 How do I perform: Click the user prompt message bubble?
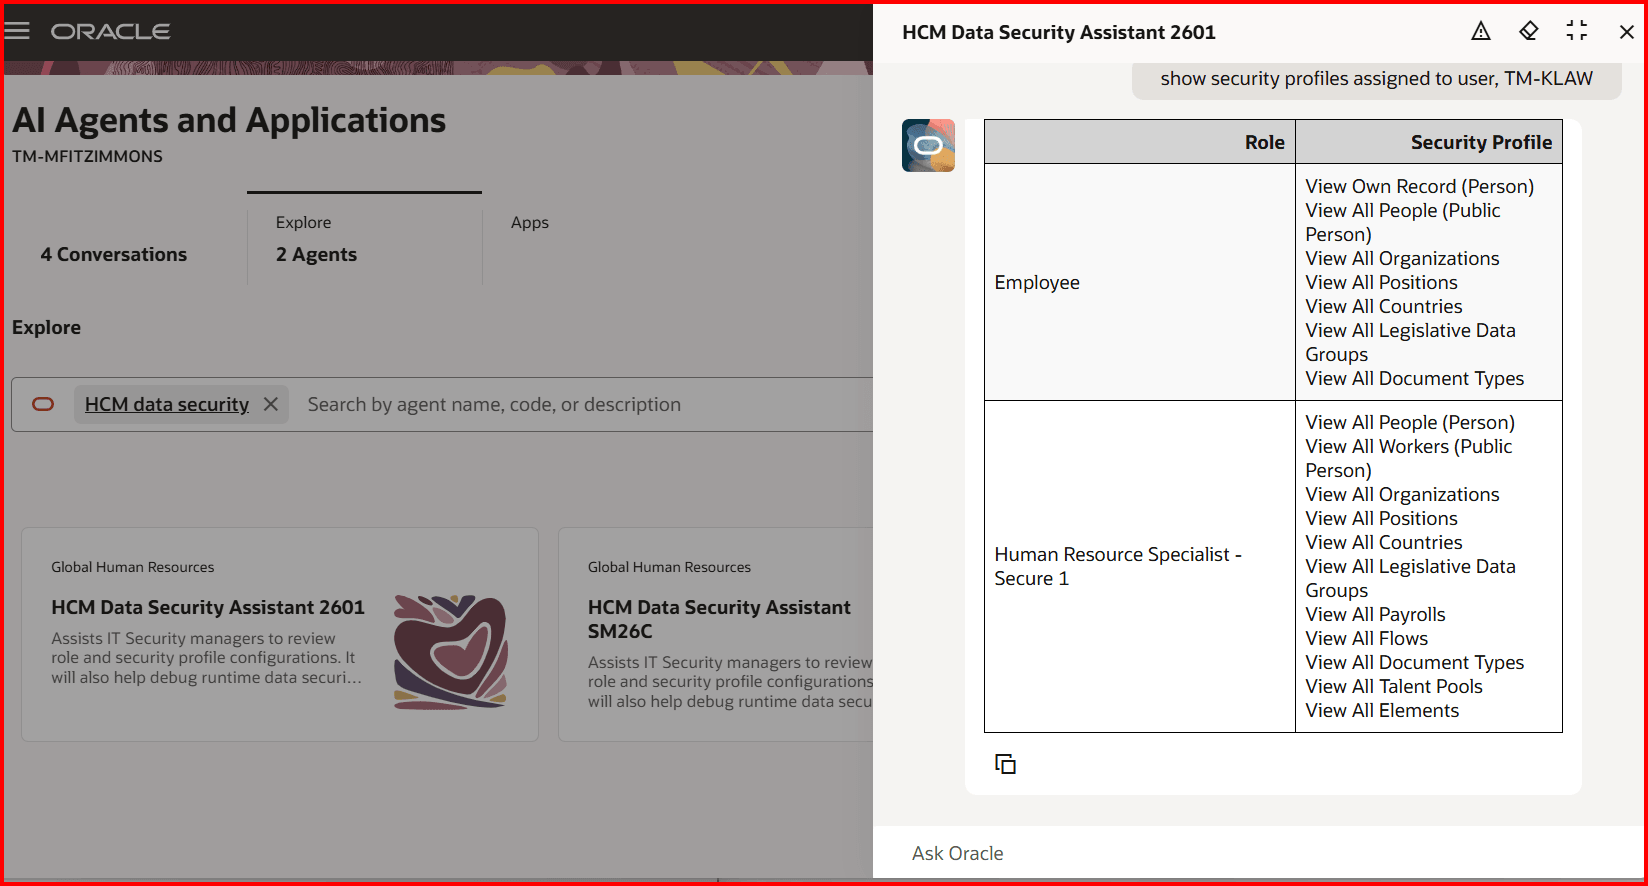pyautogui.click(x=1376, y=79)
